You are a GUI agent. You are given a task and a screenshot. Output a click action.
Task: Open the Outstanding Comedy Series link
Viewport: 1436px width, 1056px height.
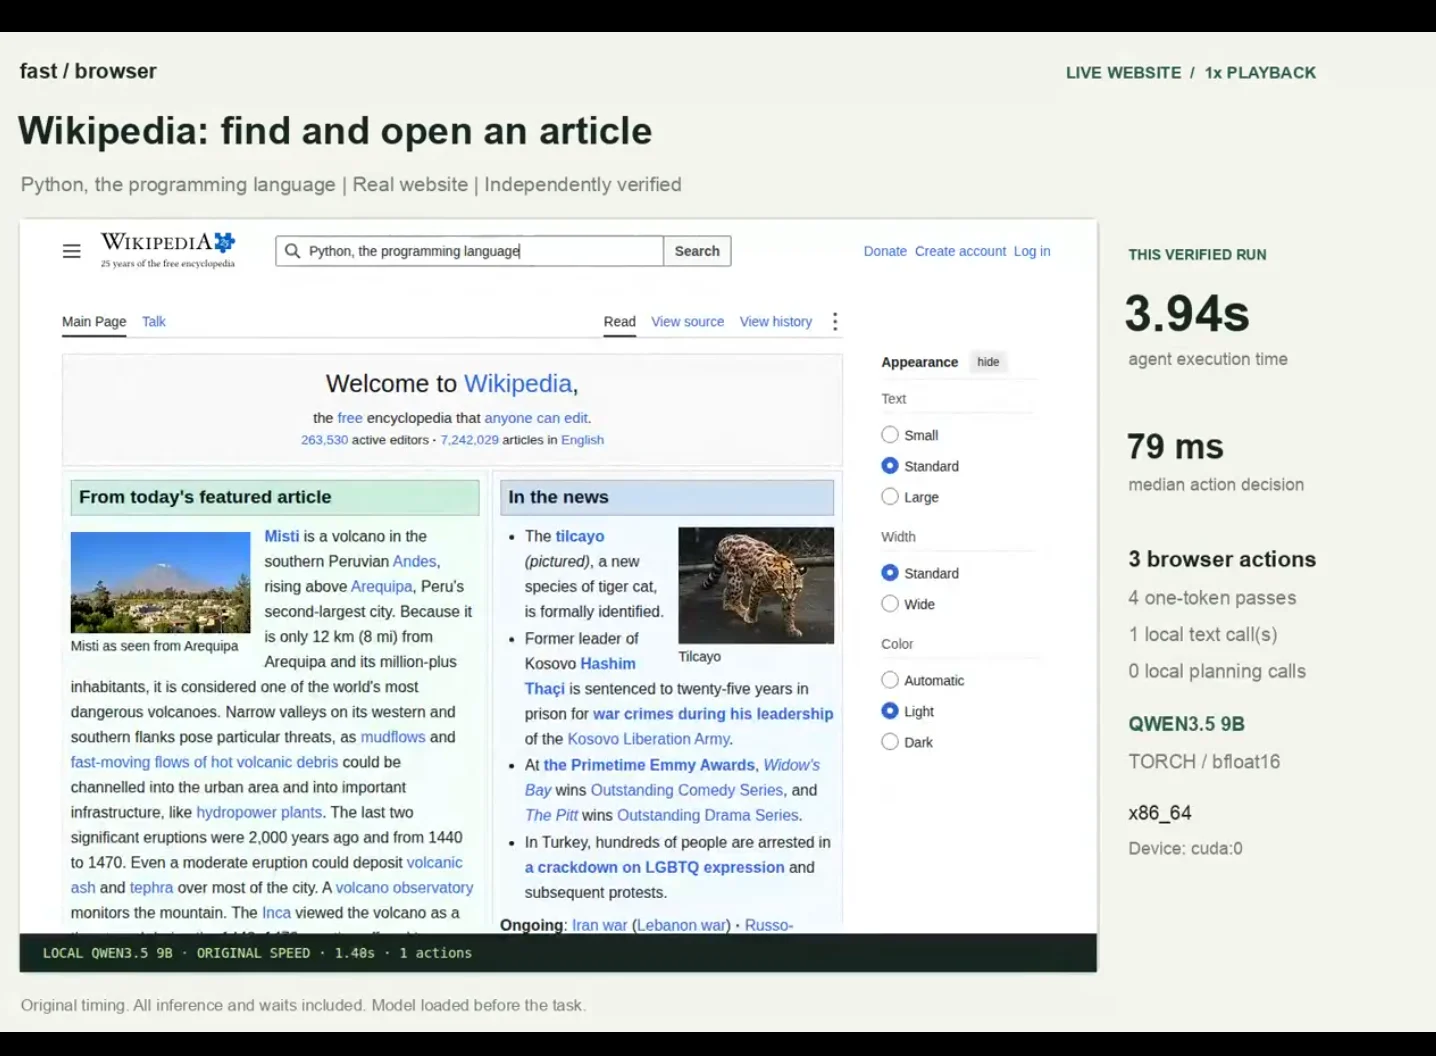pyautogui.click(x=687, y=790)
